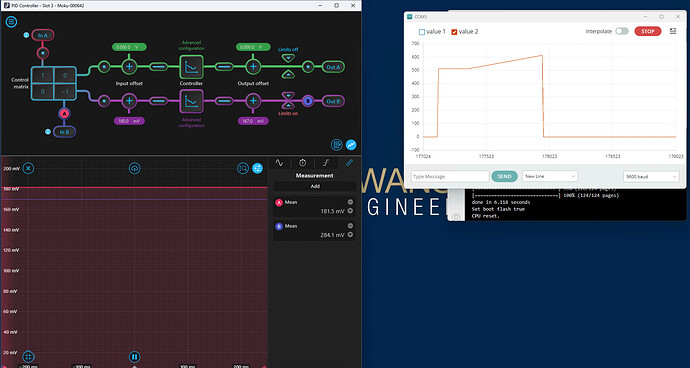Switch to the waveform channels tab

pyautogui.click(x=279, y=163)
